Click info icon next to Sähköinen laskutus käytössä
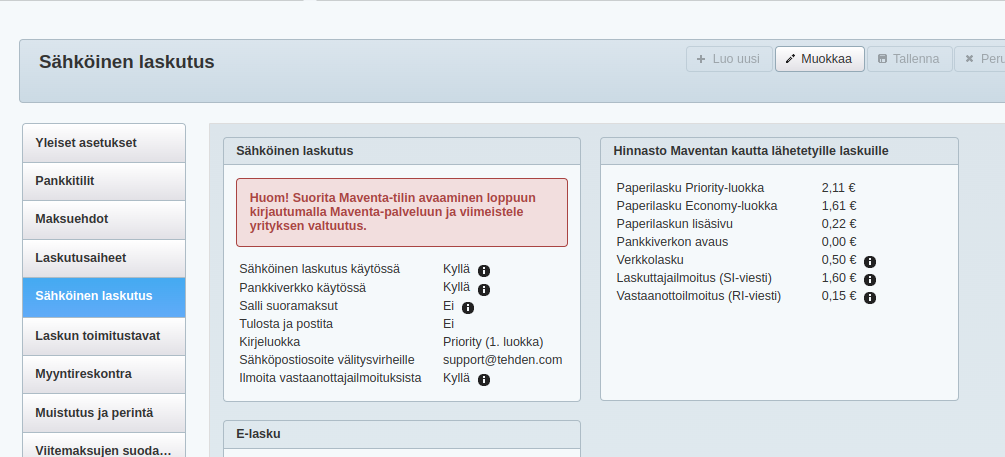The height and width of the screenshot is (457, 1005). (484, 271)
